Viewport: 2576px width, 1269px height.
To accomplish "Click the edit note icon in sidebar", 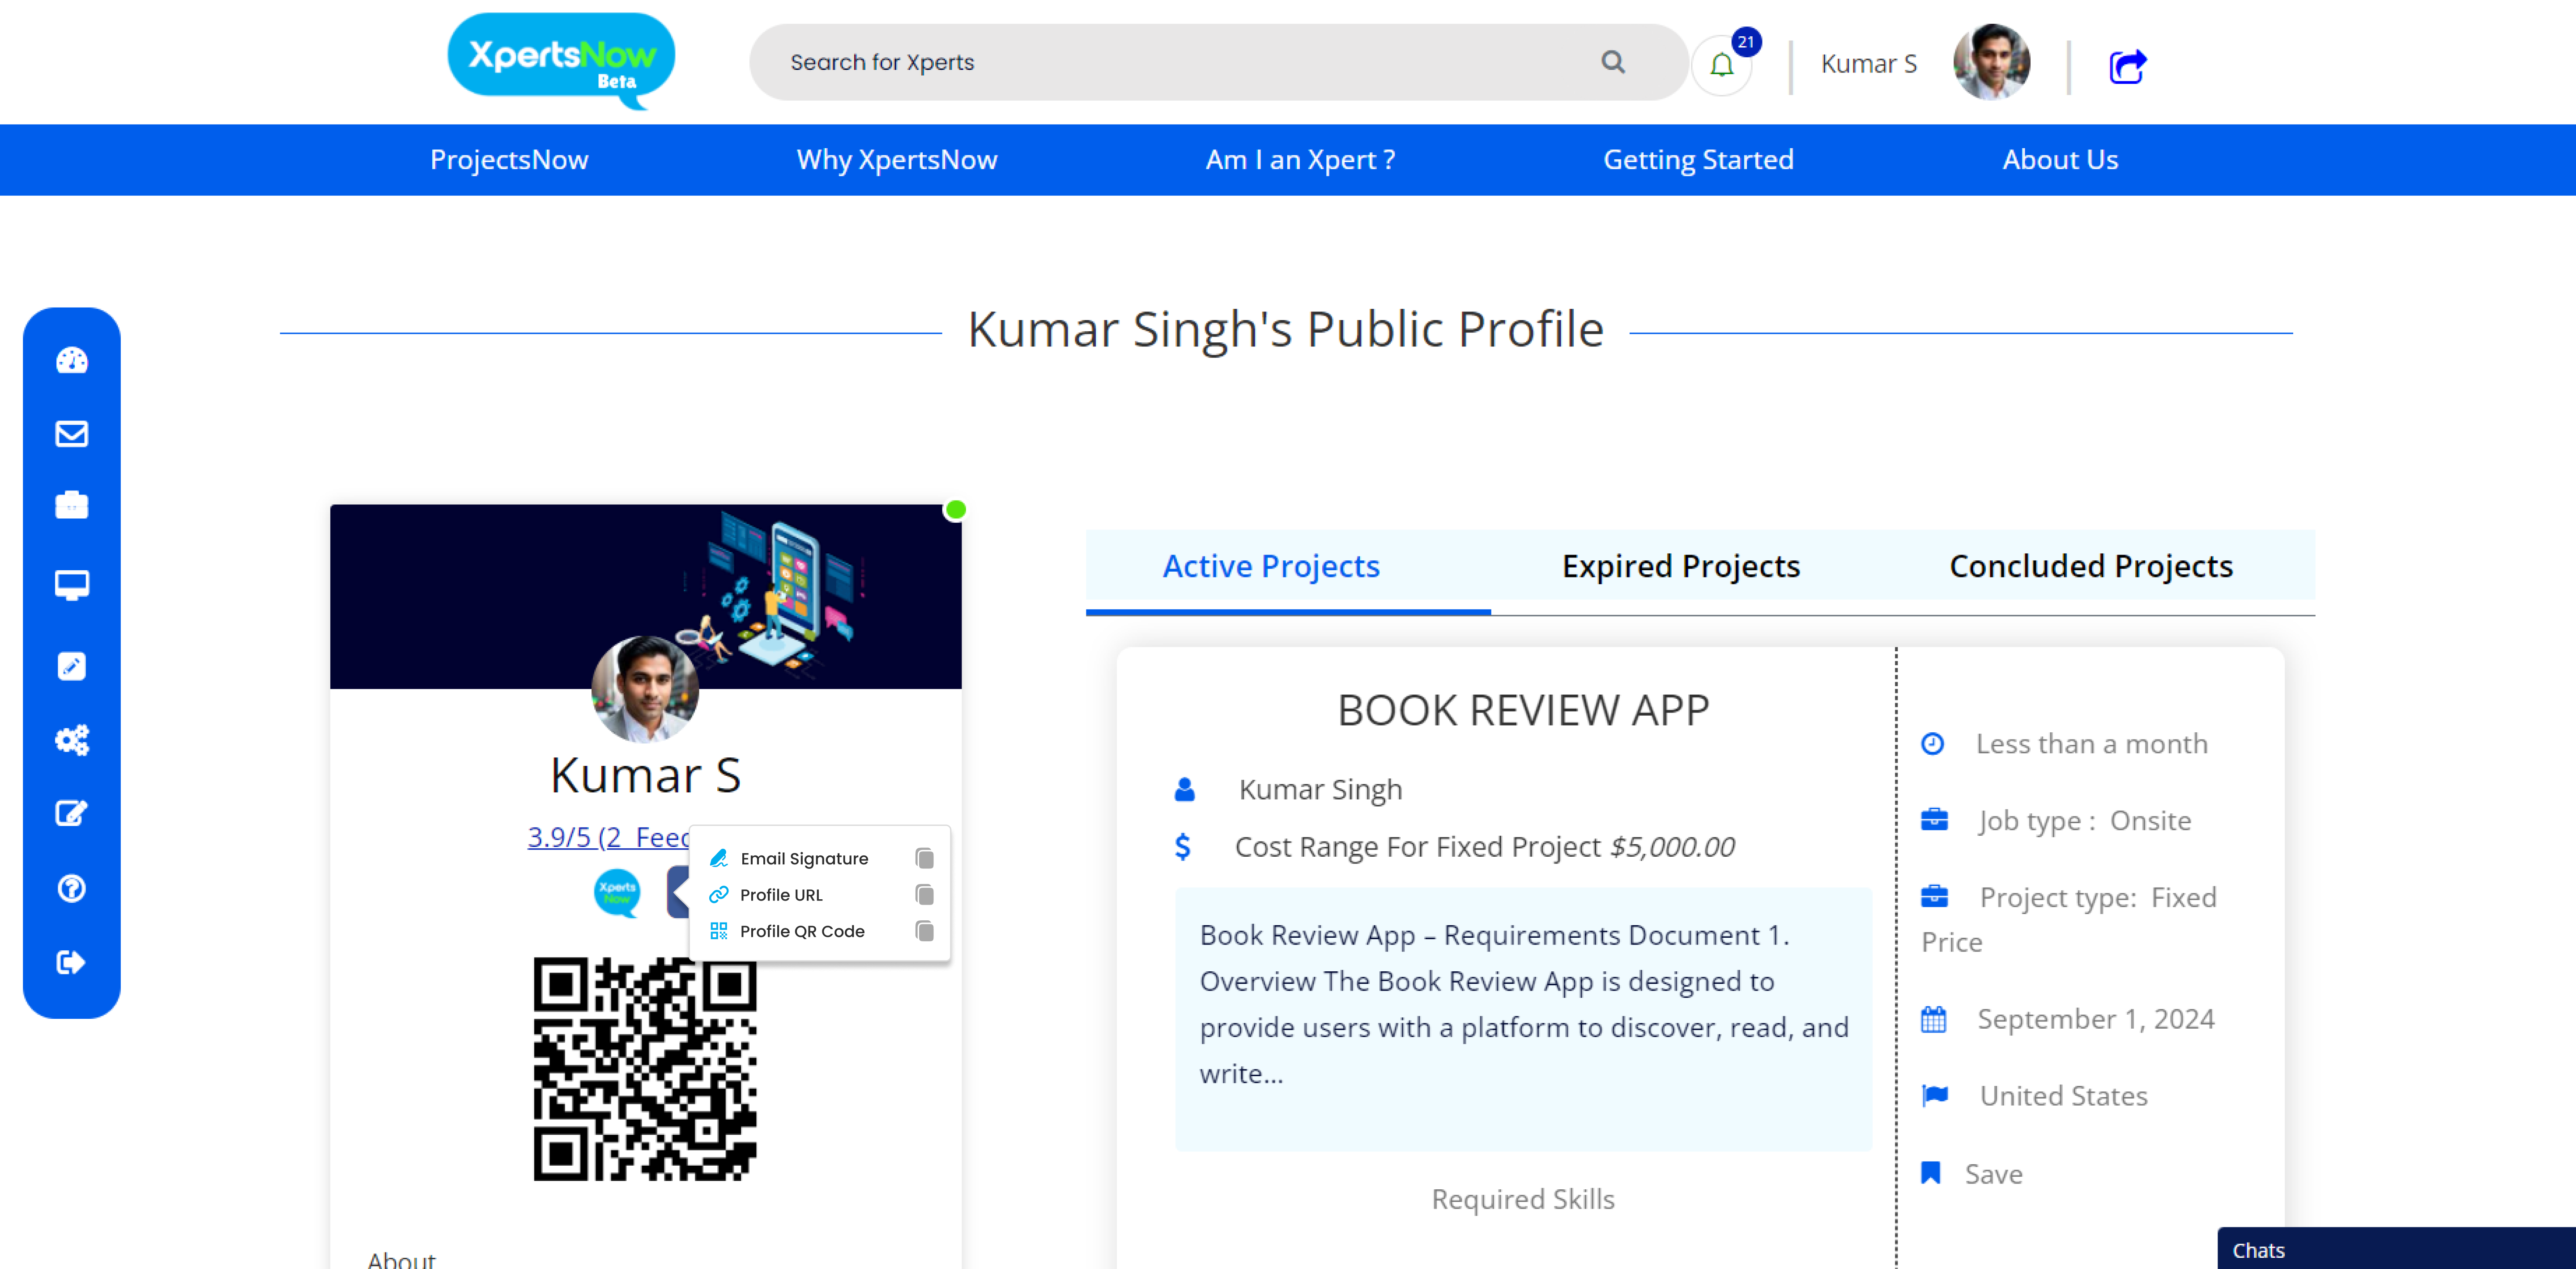I will [72, 813].
